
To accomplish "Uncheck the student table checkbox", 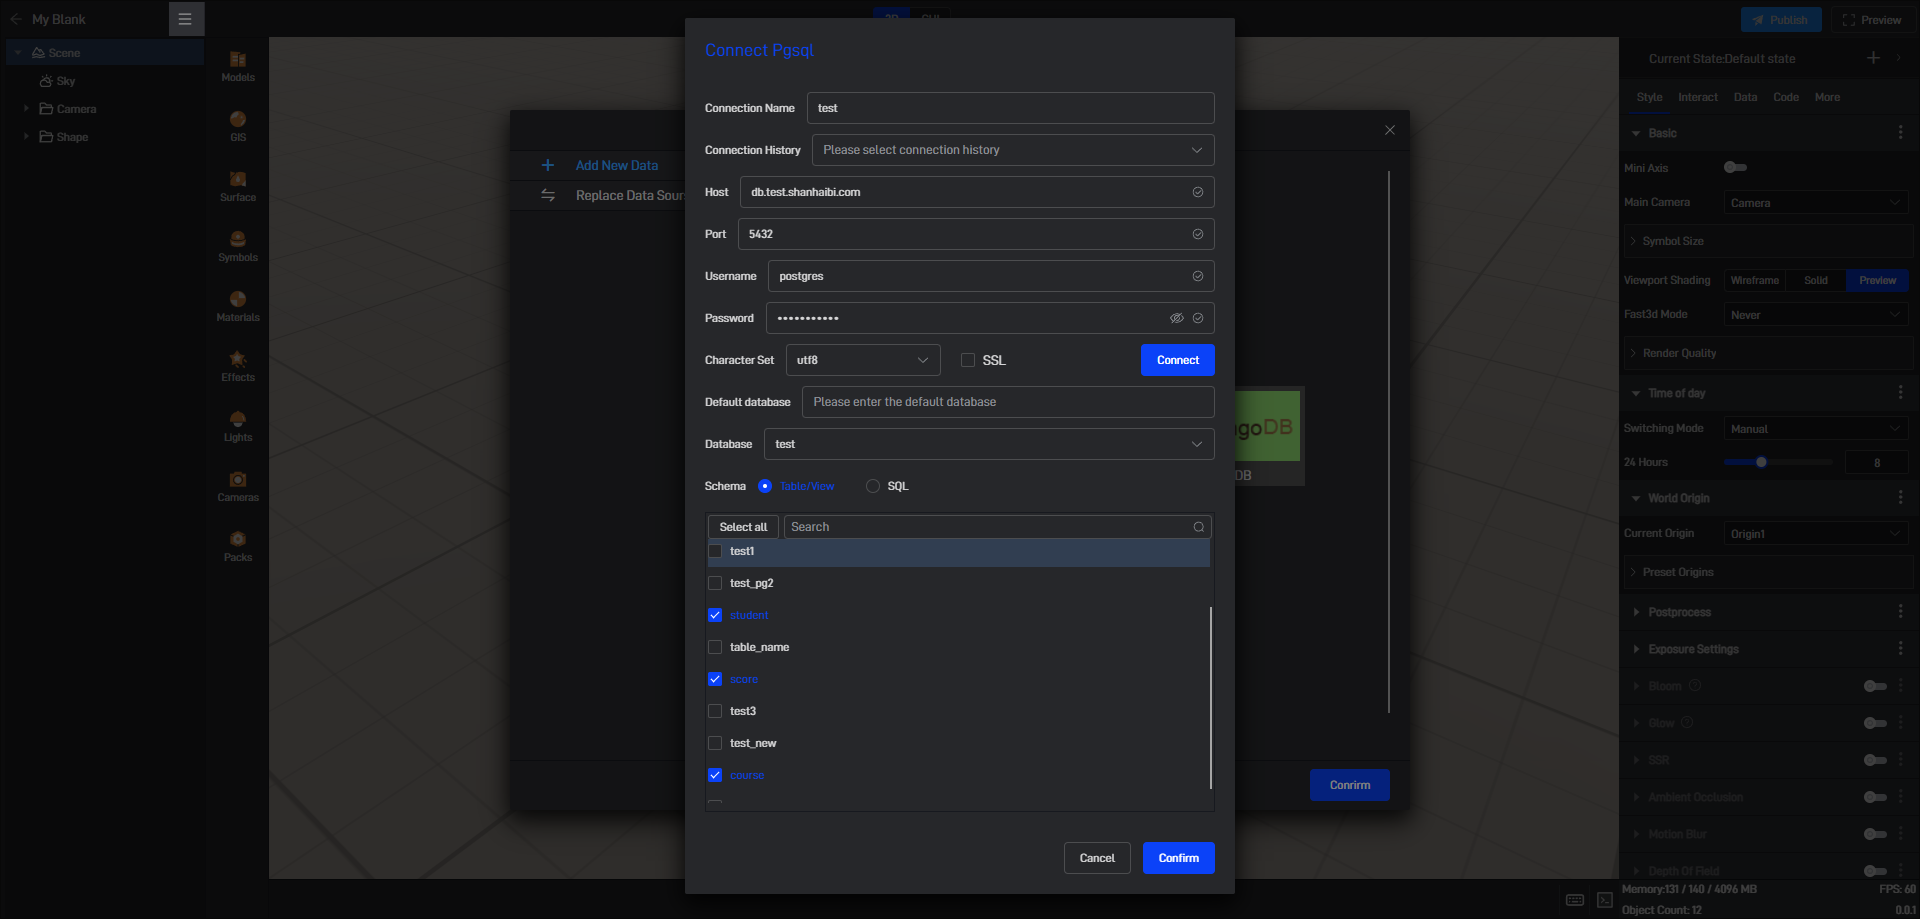I will 715,615.
